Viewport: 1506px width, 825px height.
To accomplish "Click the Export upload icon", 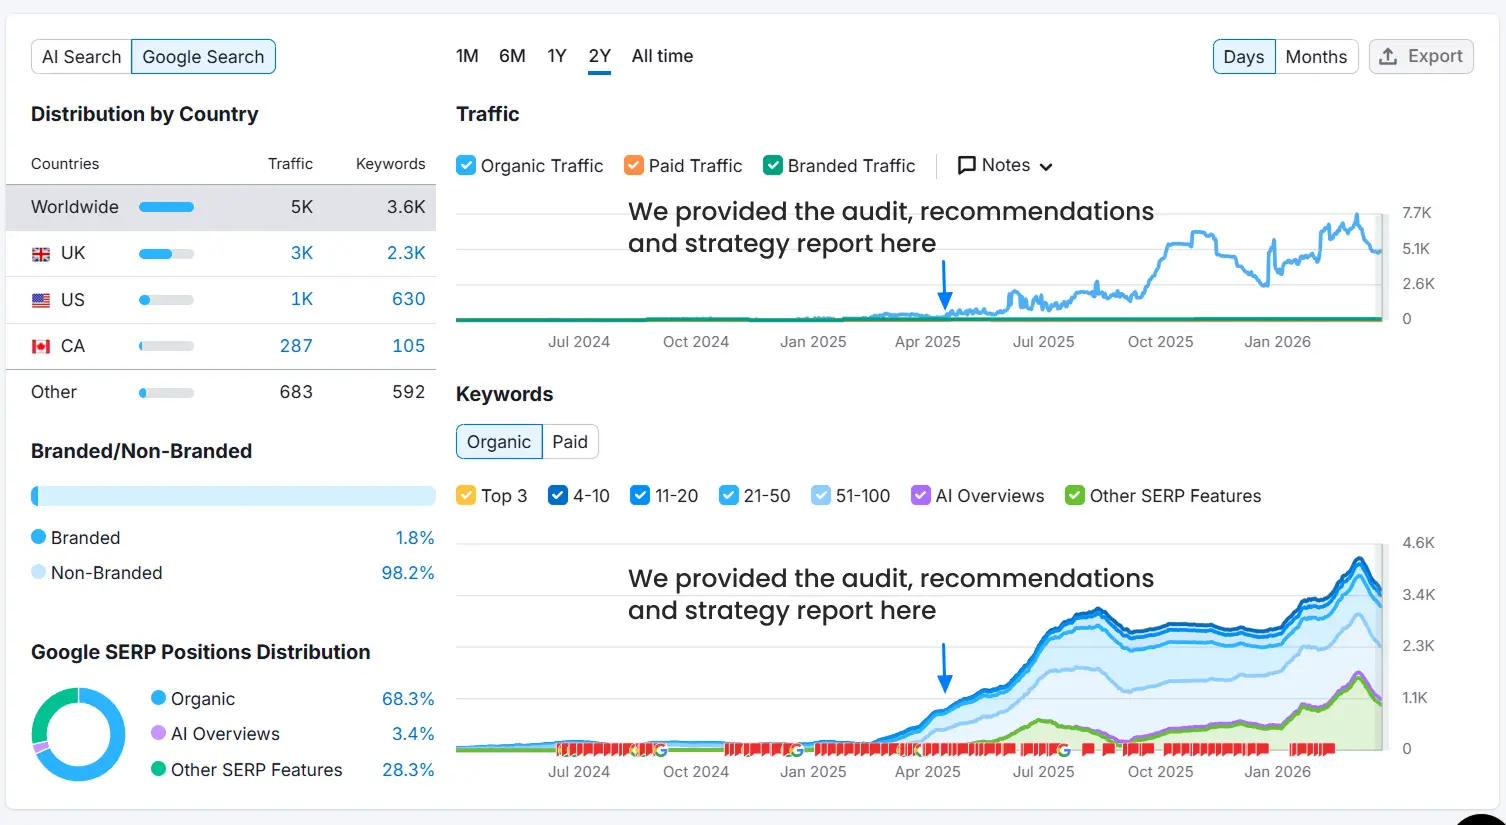I will 1388,57.
